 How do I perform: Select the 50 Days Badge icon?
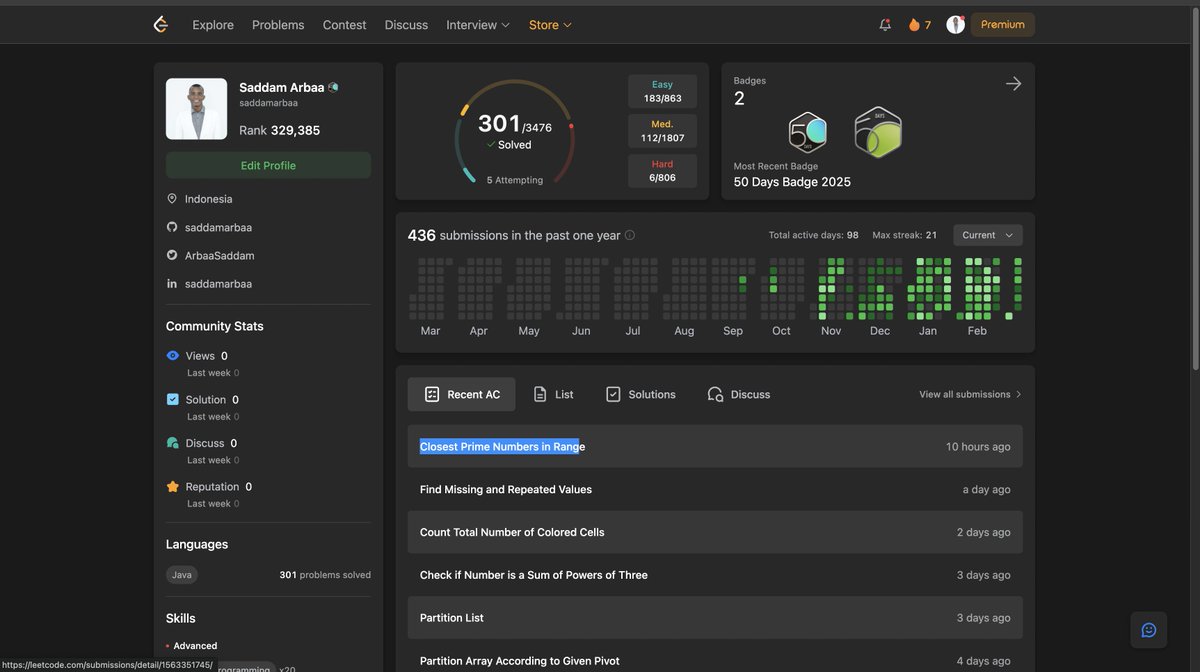click(x=808, y=132)
